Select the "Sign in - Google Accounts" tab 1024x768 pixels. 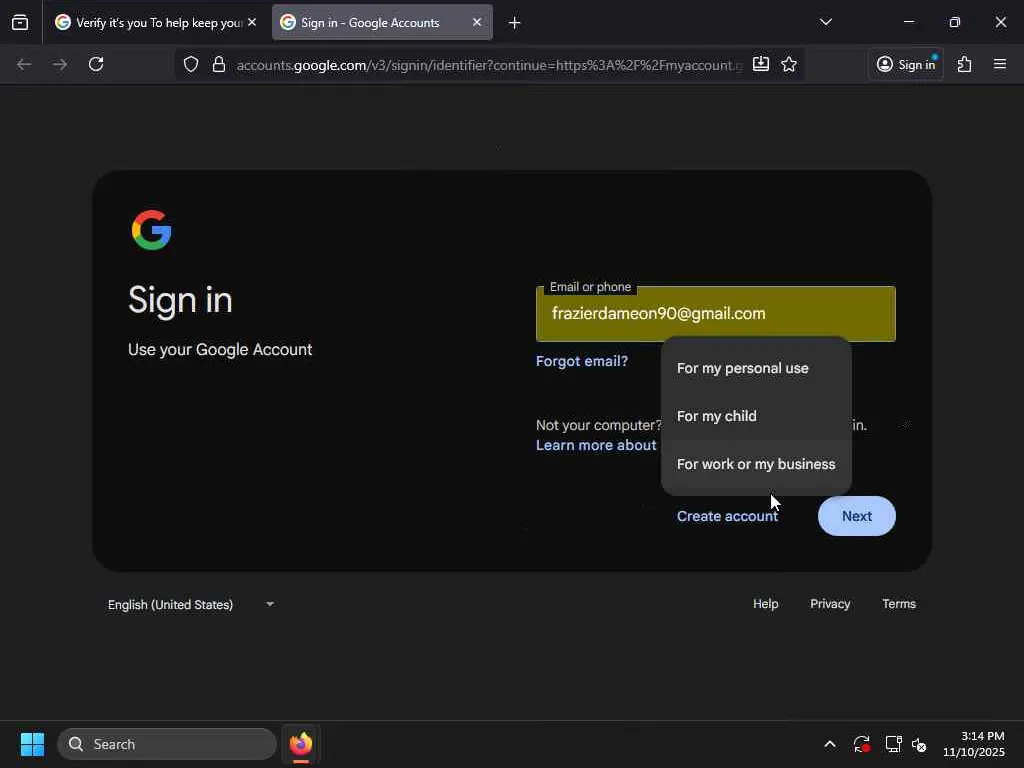tap(382, 22)
